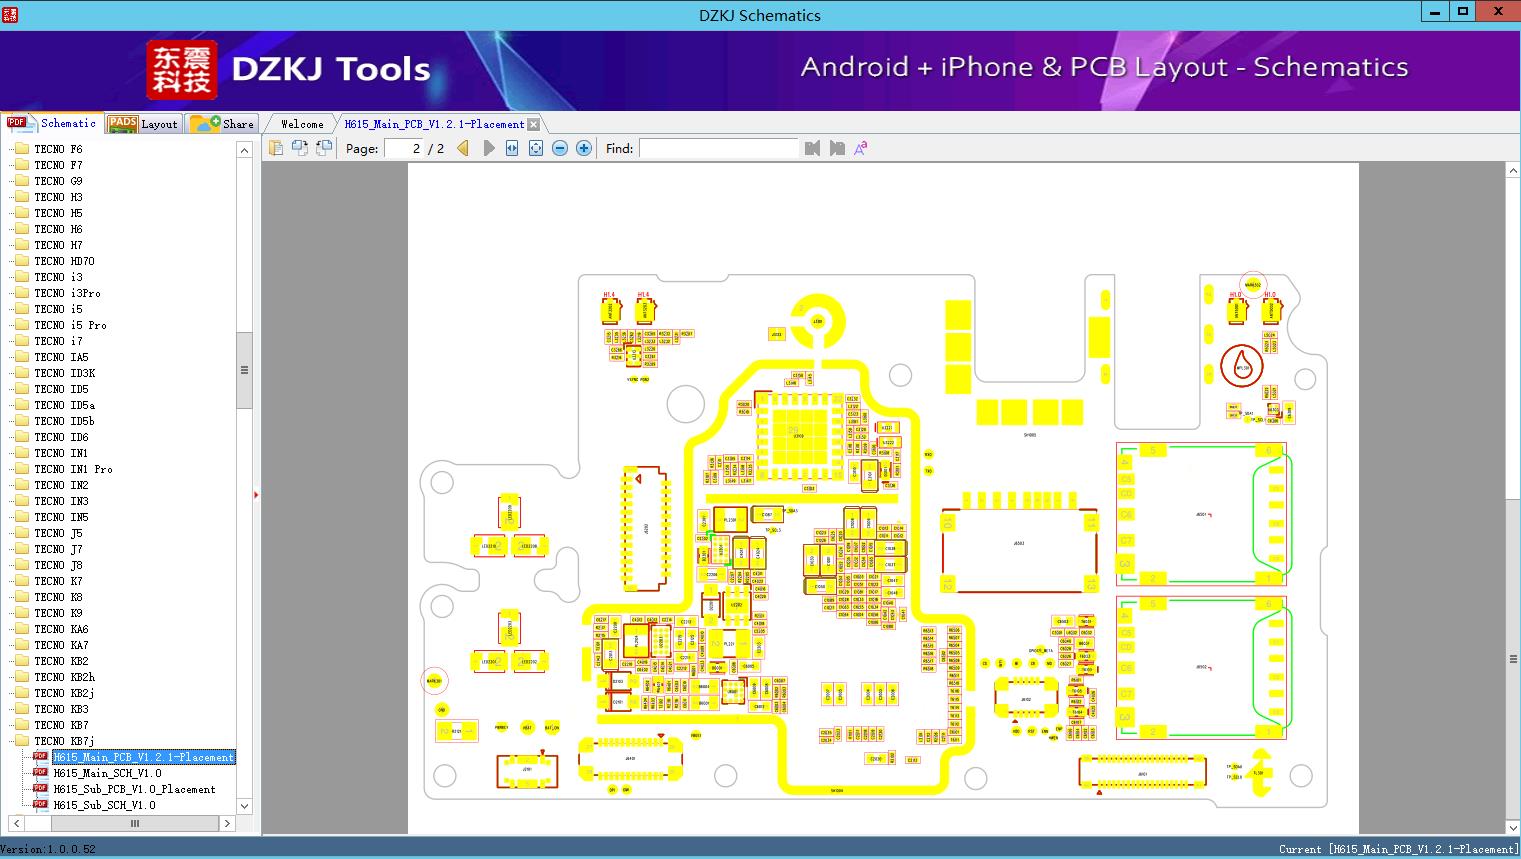This screenshot has width=1521, height=859.
Task: Select H615_Main_PCB_V1.2.1-Placement in tree
Action: pyautogui.click(x=144, y=757)
